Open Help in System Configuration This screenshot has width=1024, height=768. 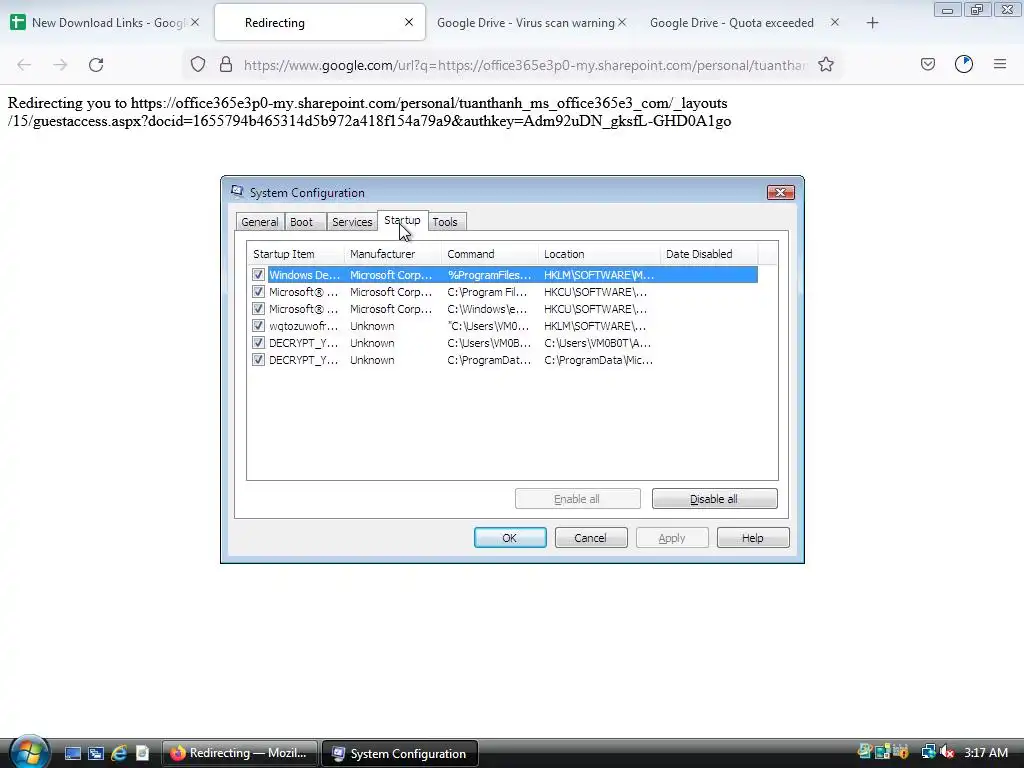[x=753, y=538]
